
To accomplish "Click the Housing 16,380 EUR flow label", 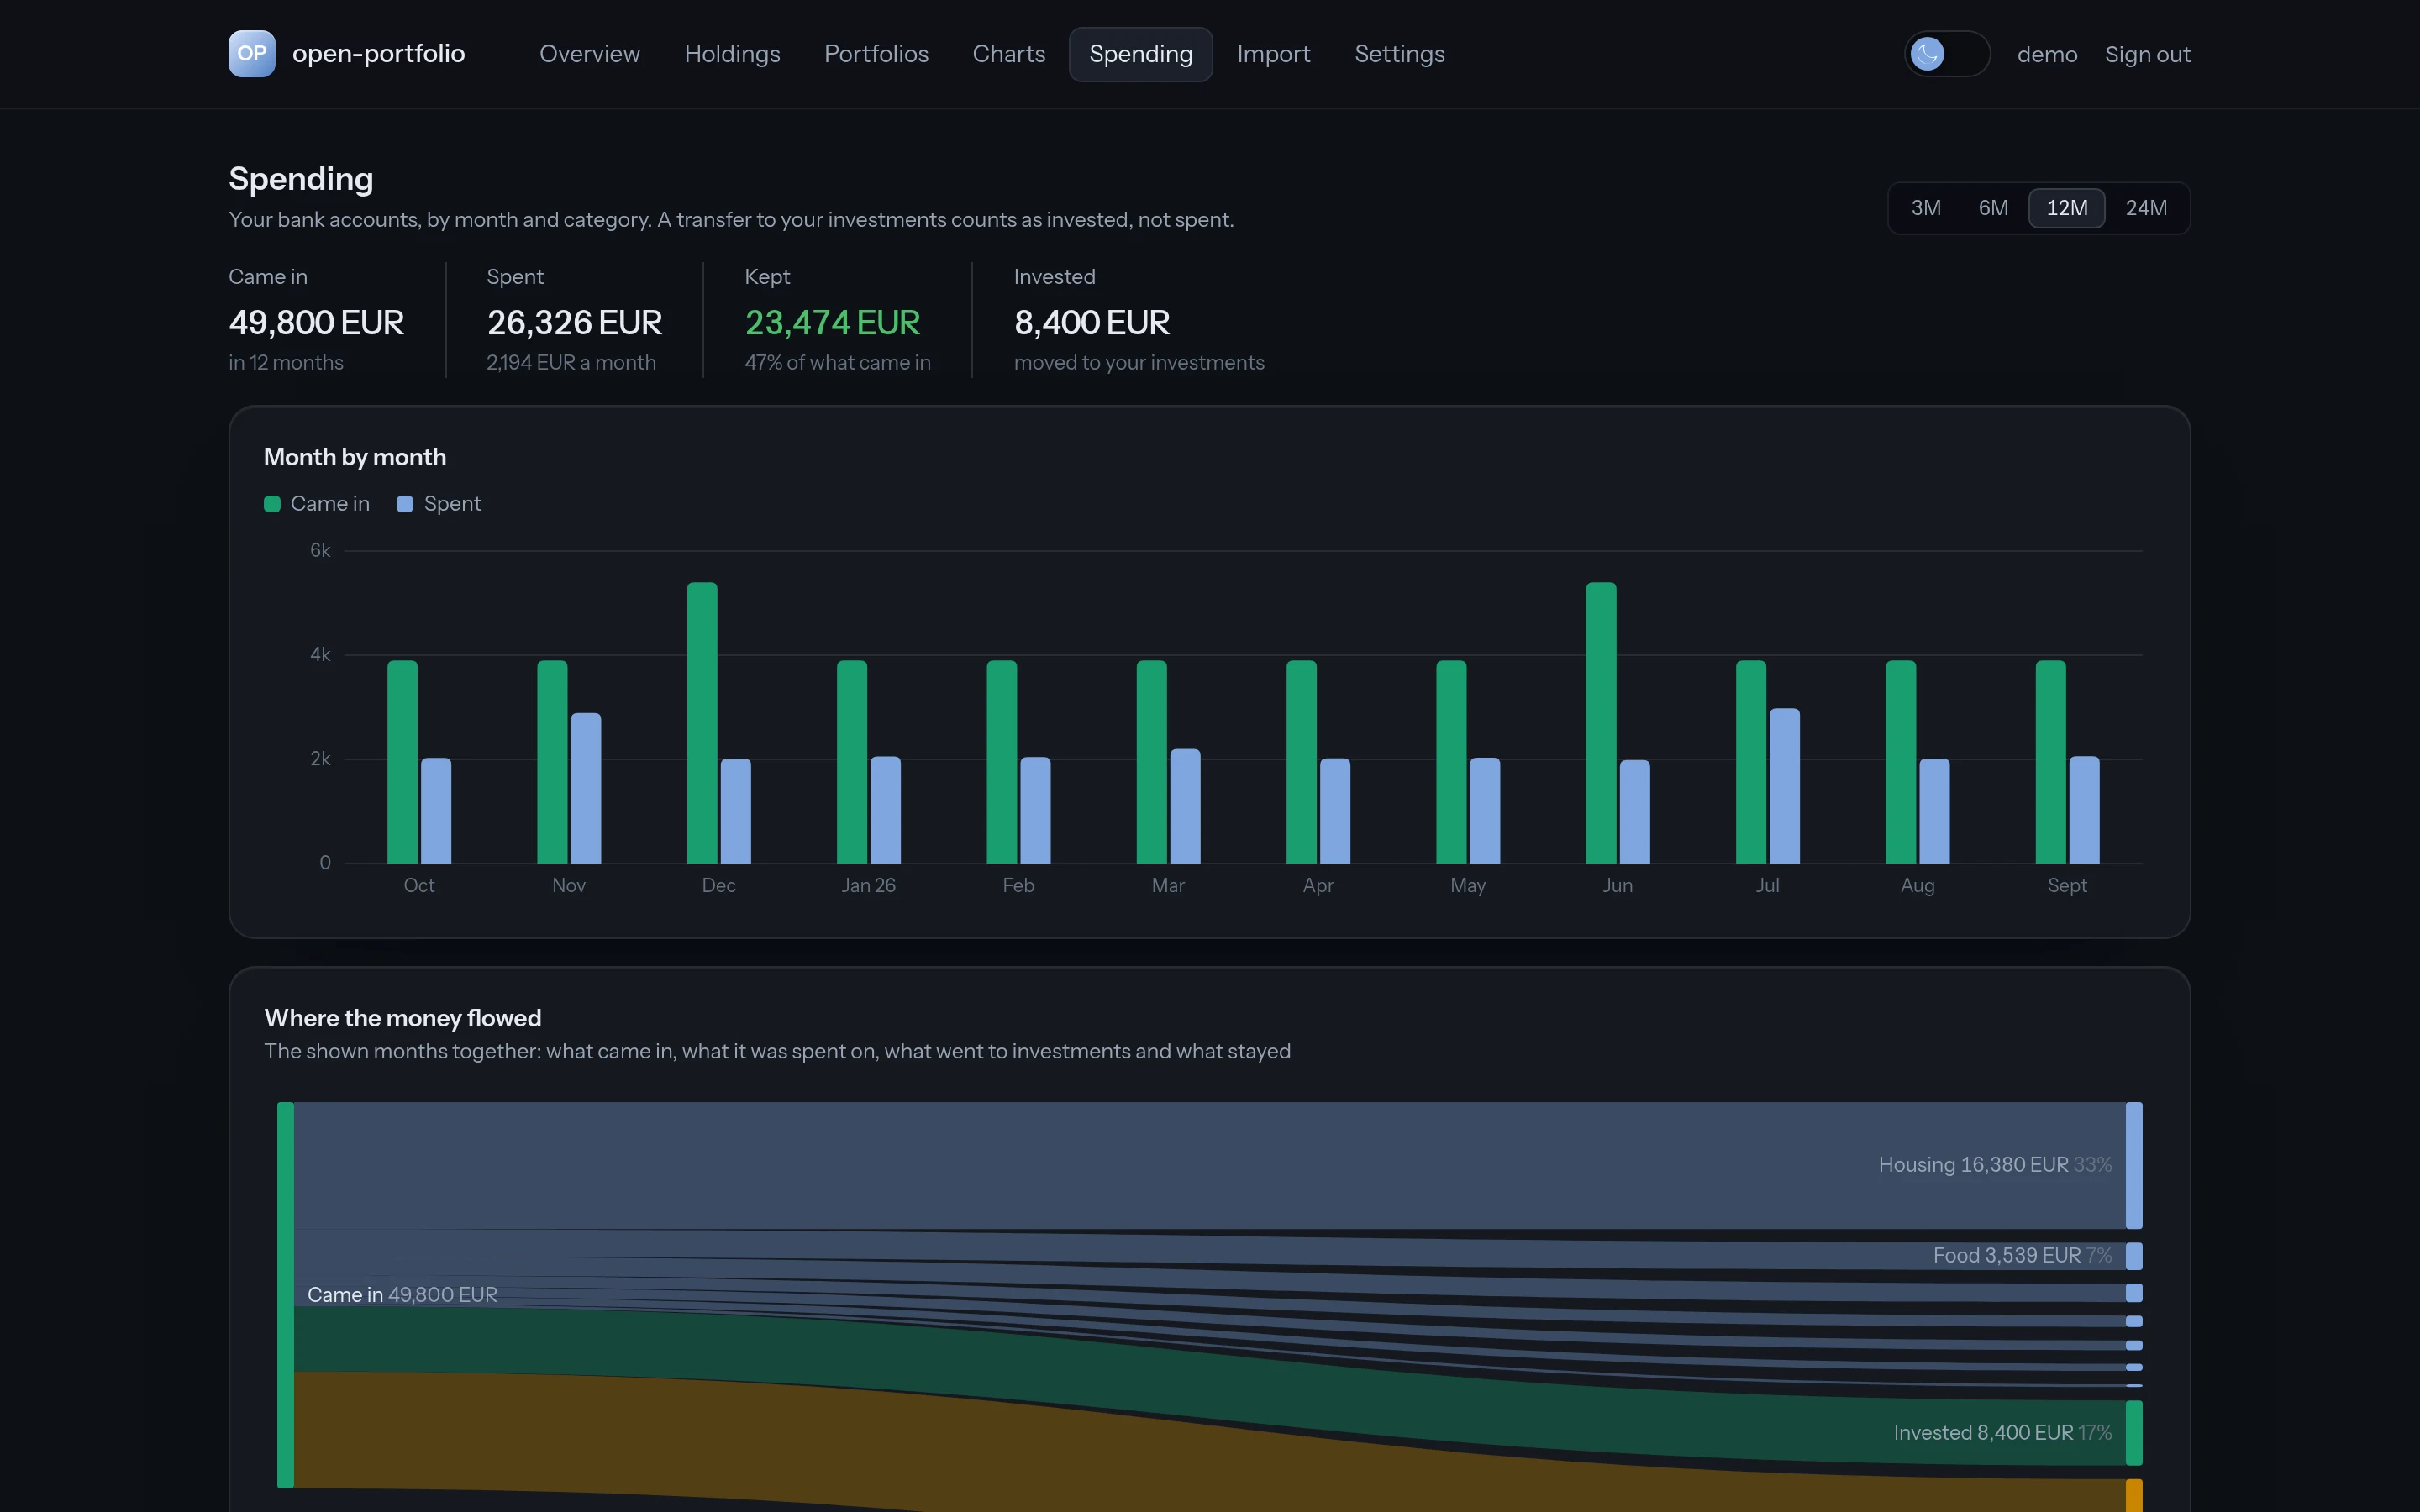I will pos(1995,1165).
